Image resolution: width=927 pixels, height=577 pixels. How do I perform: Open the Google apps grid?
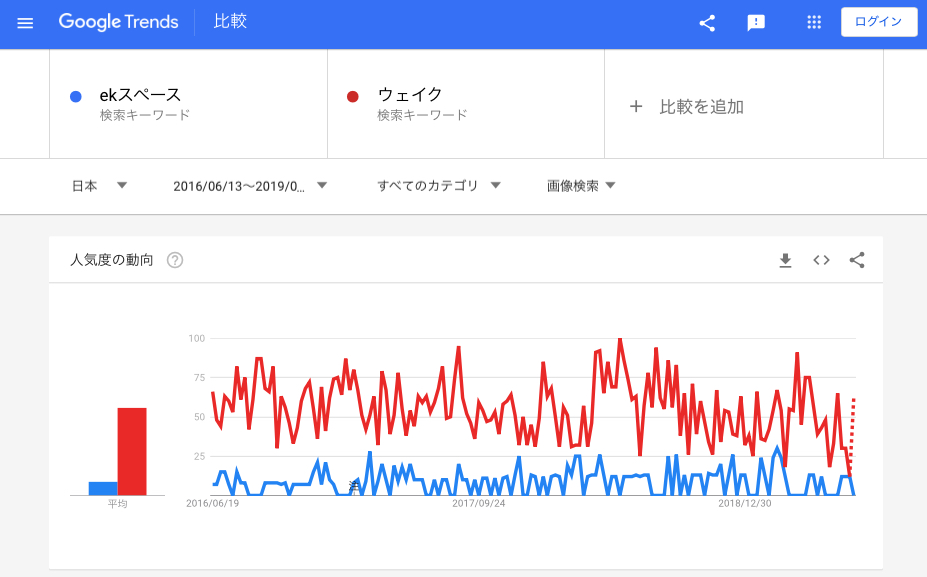coord(814,22)
